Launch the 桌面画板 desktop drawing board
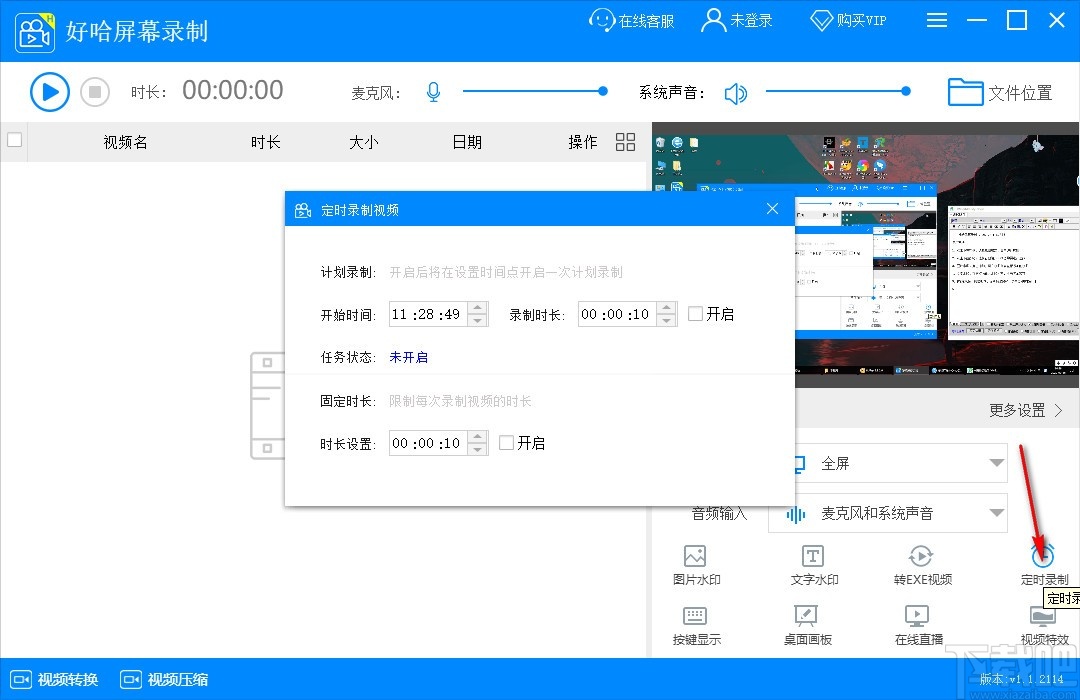 click(x=807, y=627)
